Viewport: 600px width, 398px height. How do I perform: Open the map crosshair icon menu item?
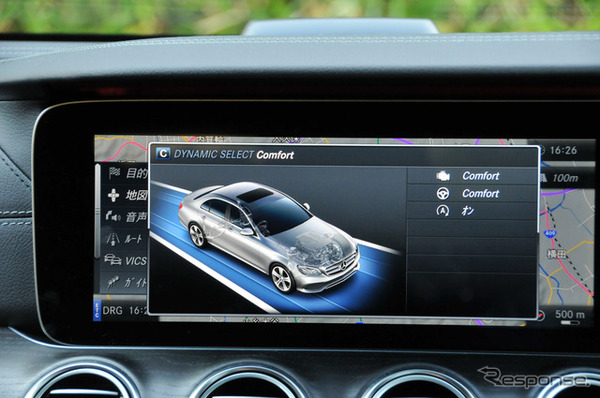tap(113, 195)
